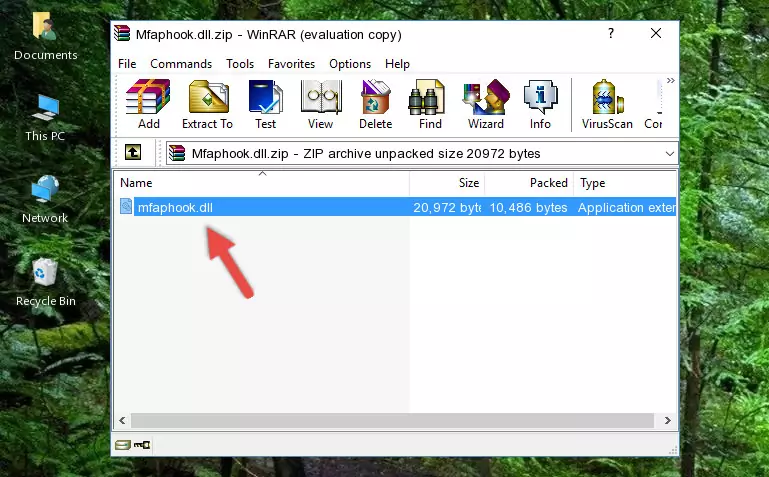The image size is (769, 477).
Task: Show archive Info
Action: pos(540,104)
